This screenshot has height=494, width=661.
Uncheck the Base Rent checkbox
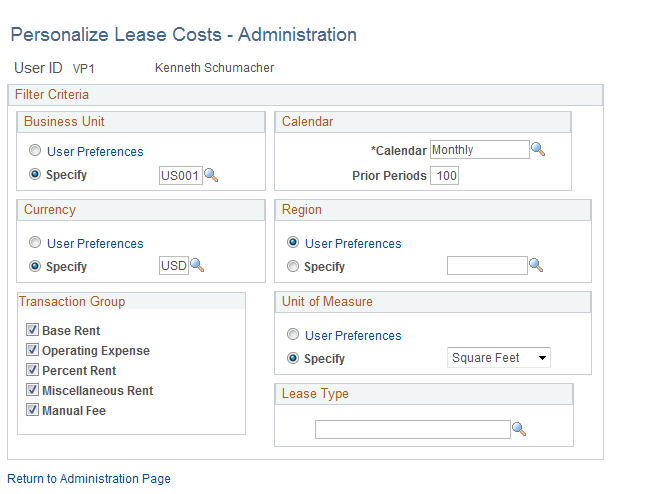(33, 331)
